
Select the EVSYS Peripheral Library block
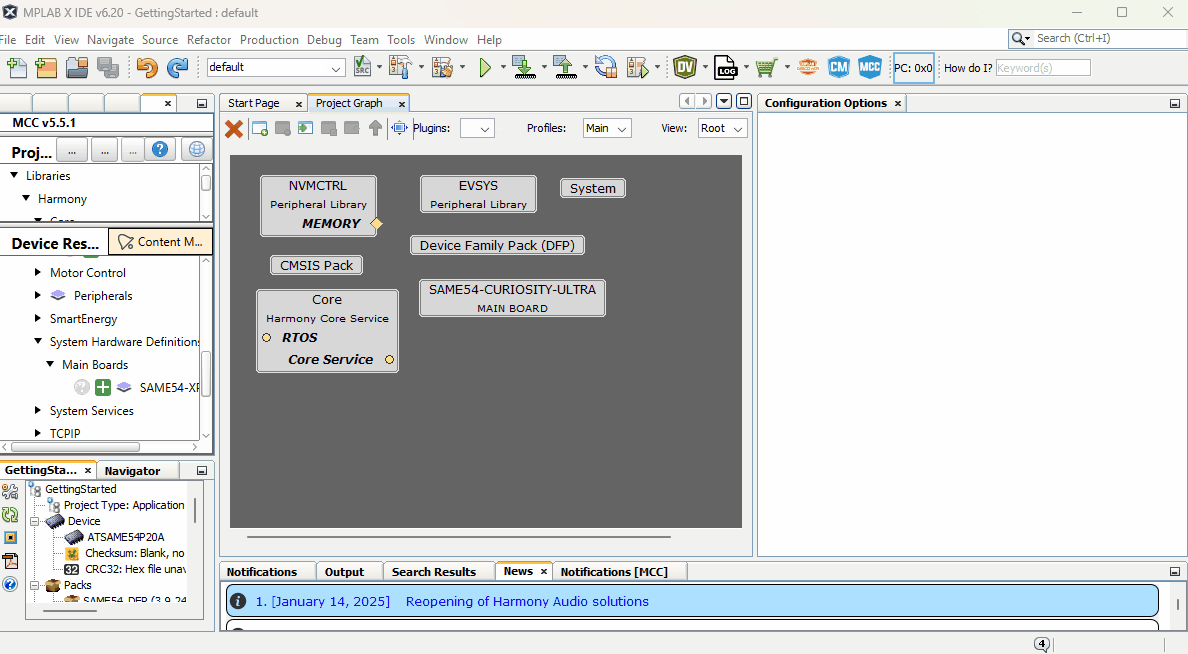tap(478, 194)
